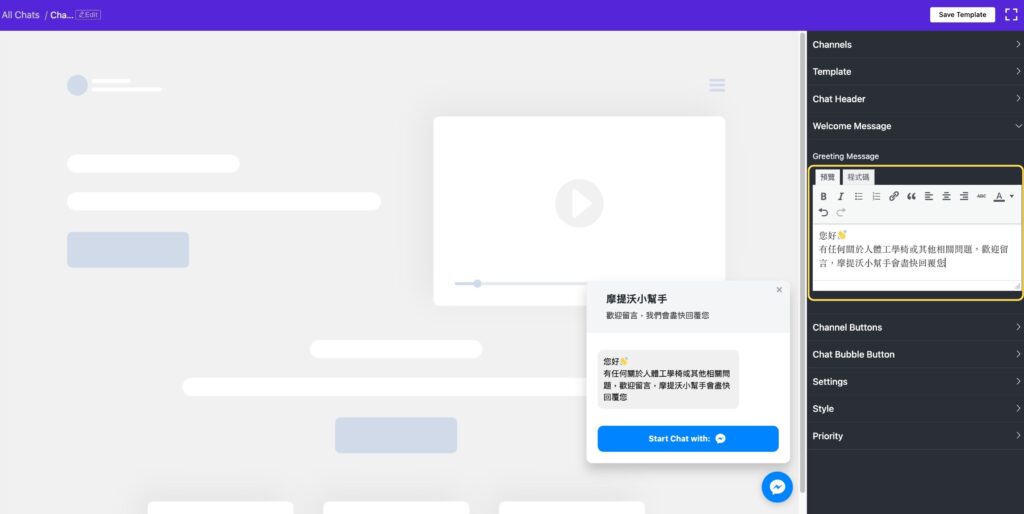Toggle bold formatting in greeting editor
This screenshot has width=1024, height=514.
tap(824, 197)
